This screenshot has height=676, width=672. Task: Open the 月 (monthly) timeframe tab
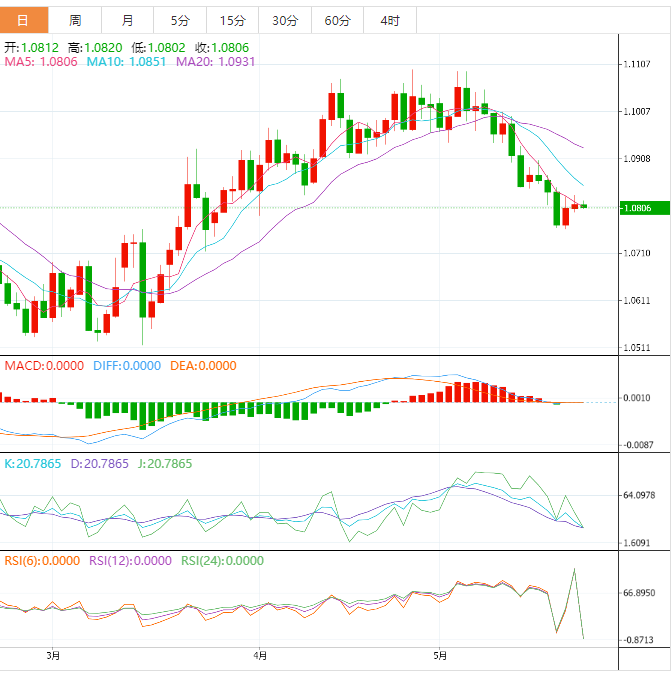(x=127, y=20)
